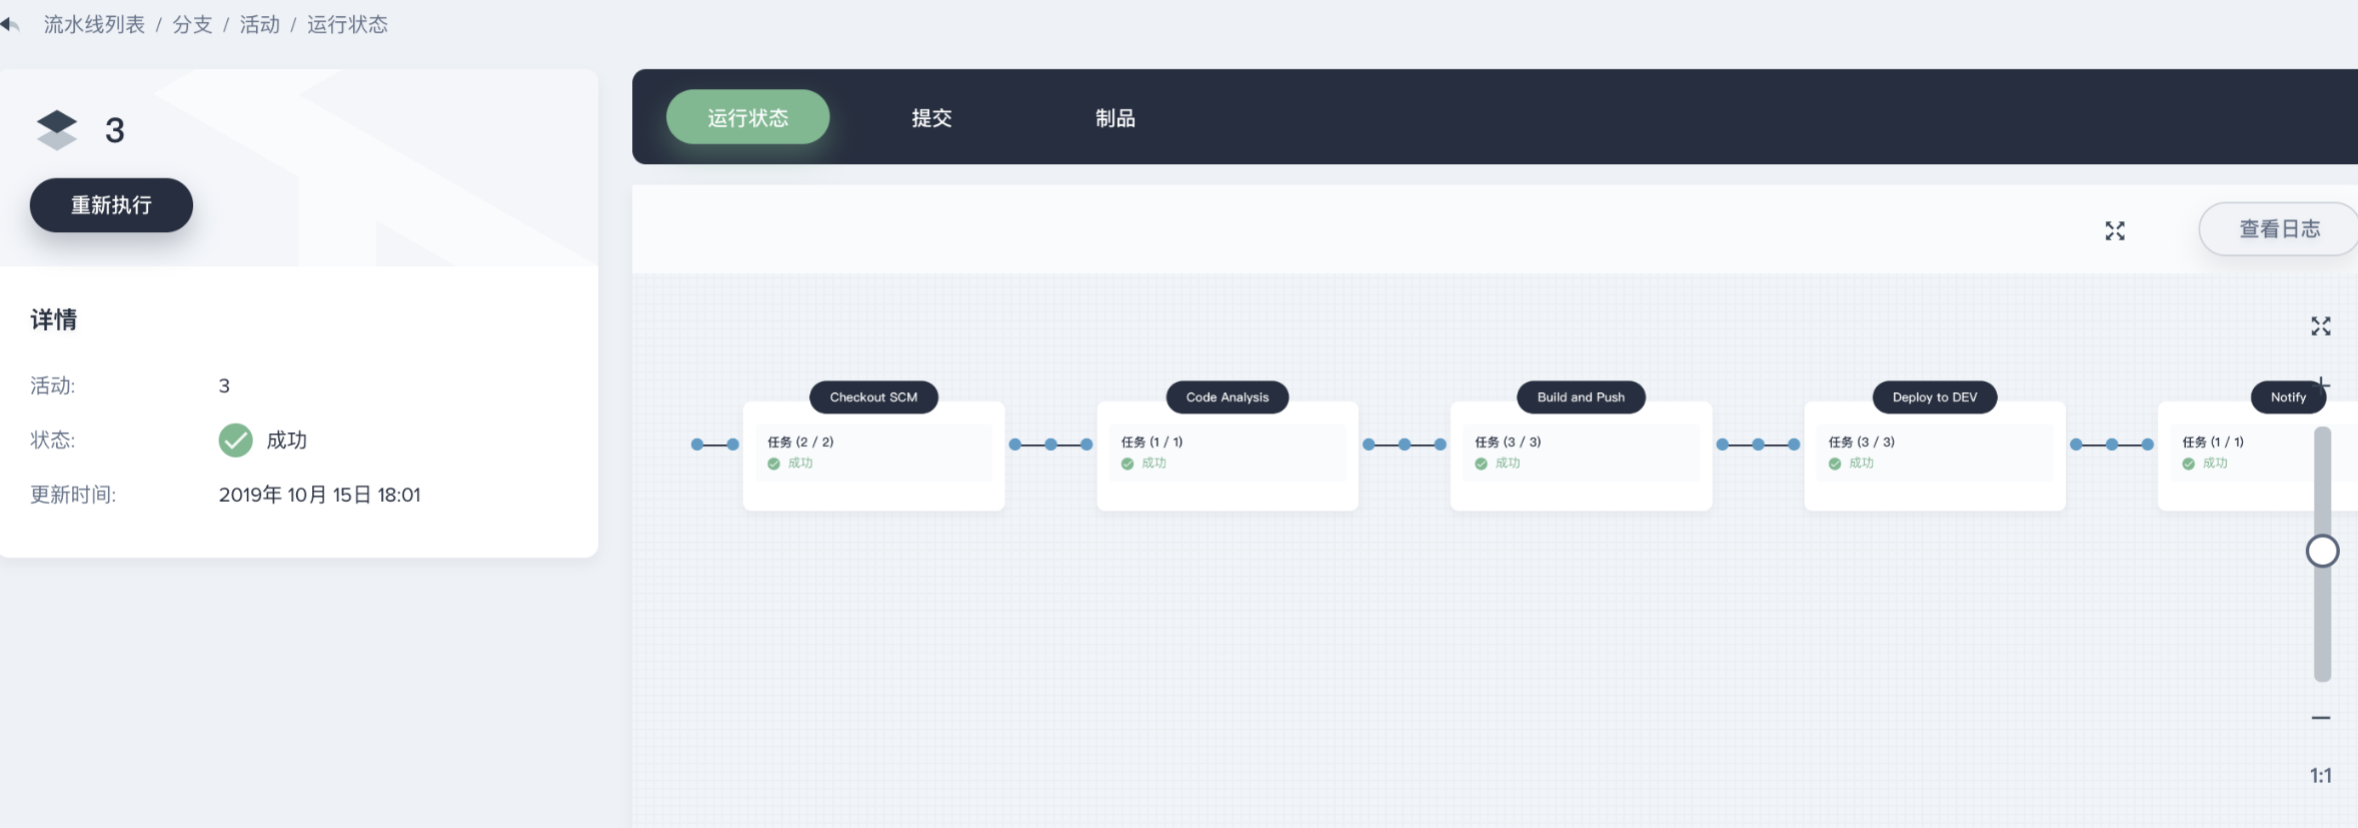Open the 制品 tab
Image resolution: width=2358 pixels, height=828 pixels.
tap(1115, 118)
